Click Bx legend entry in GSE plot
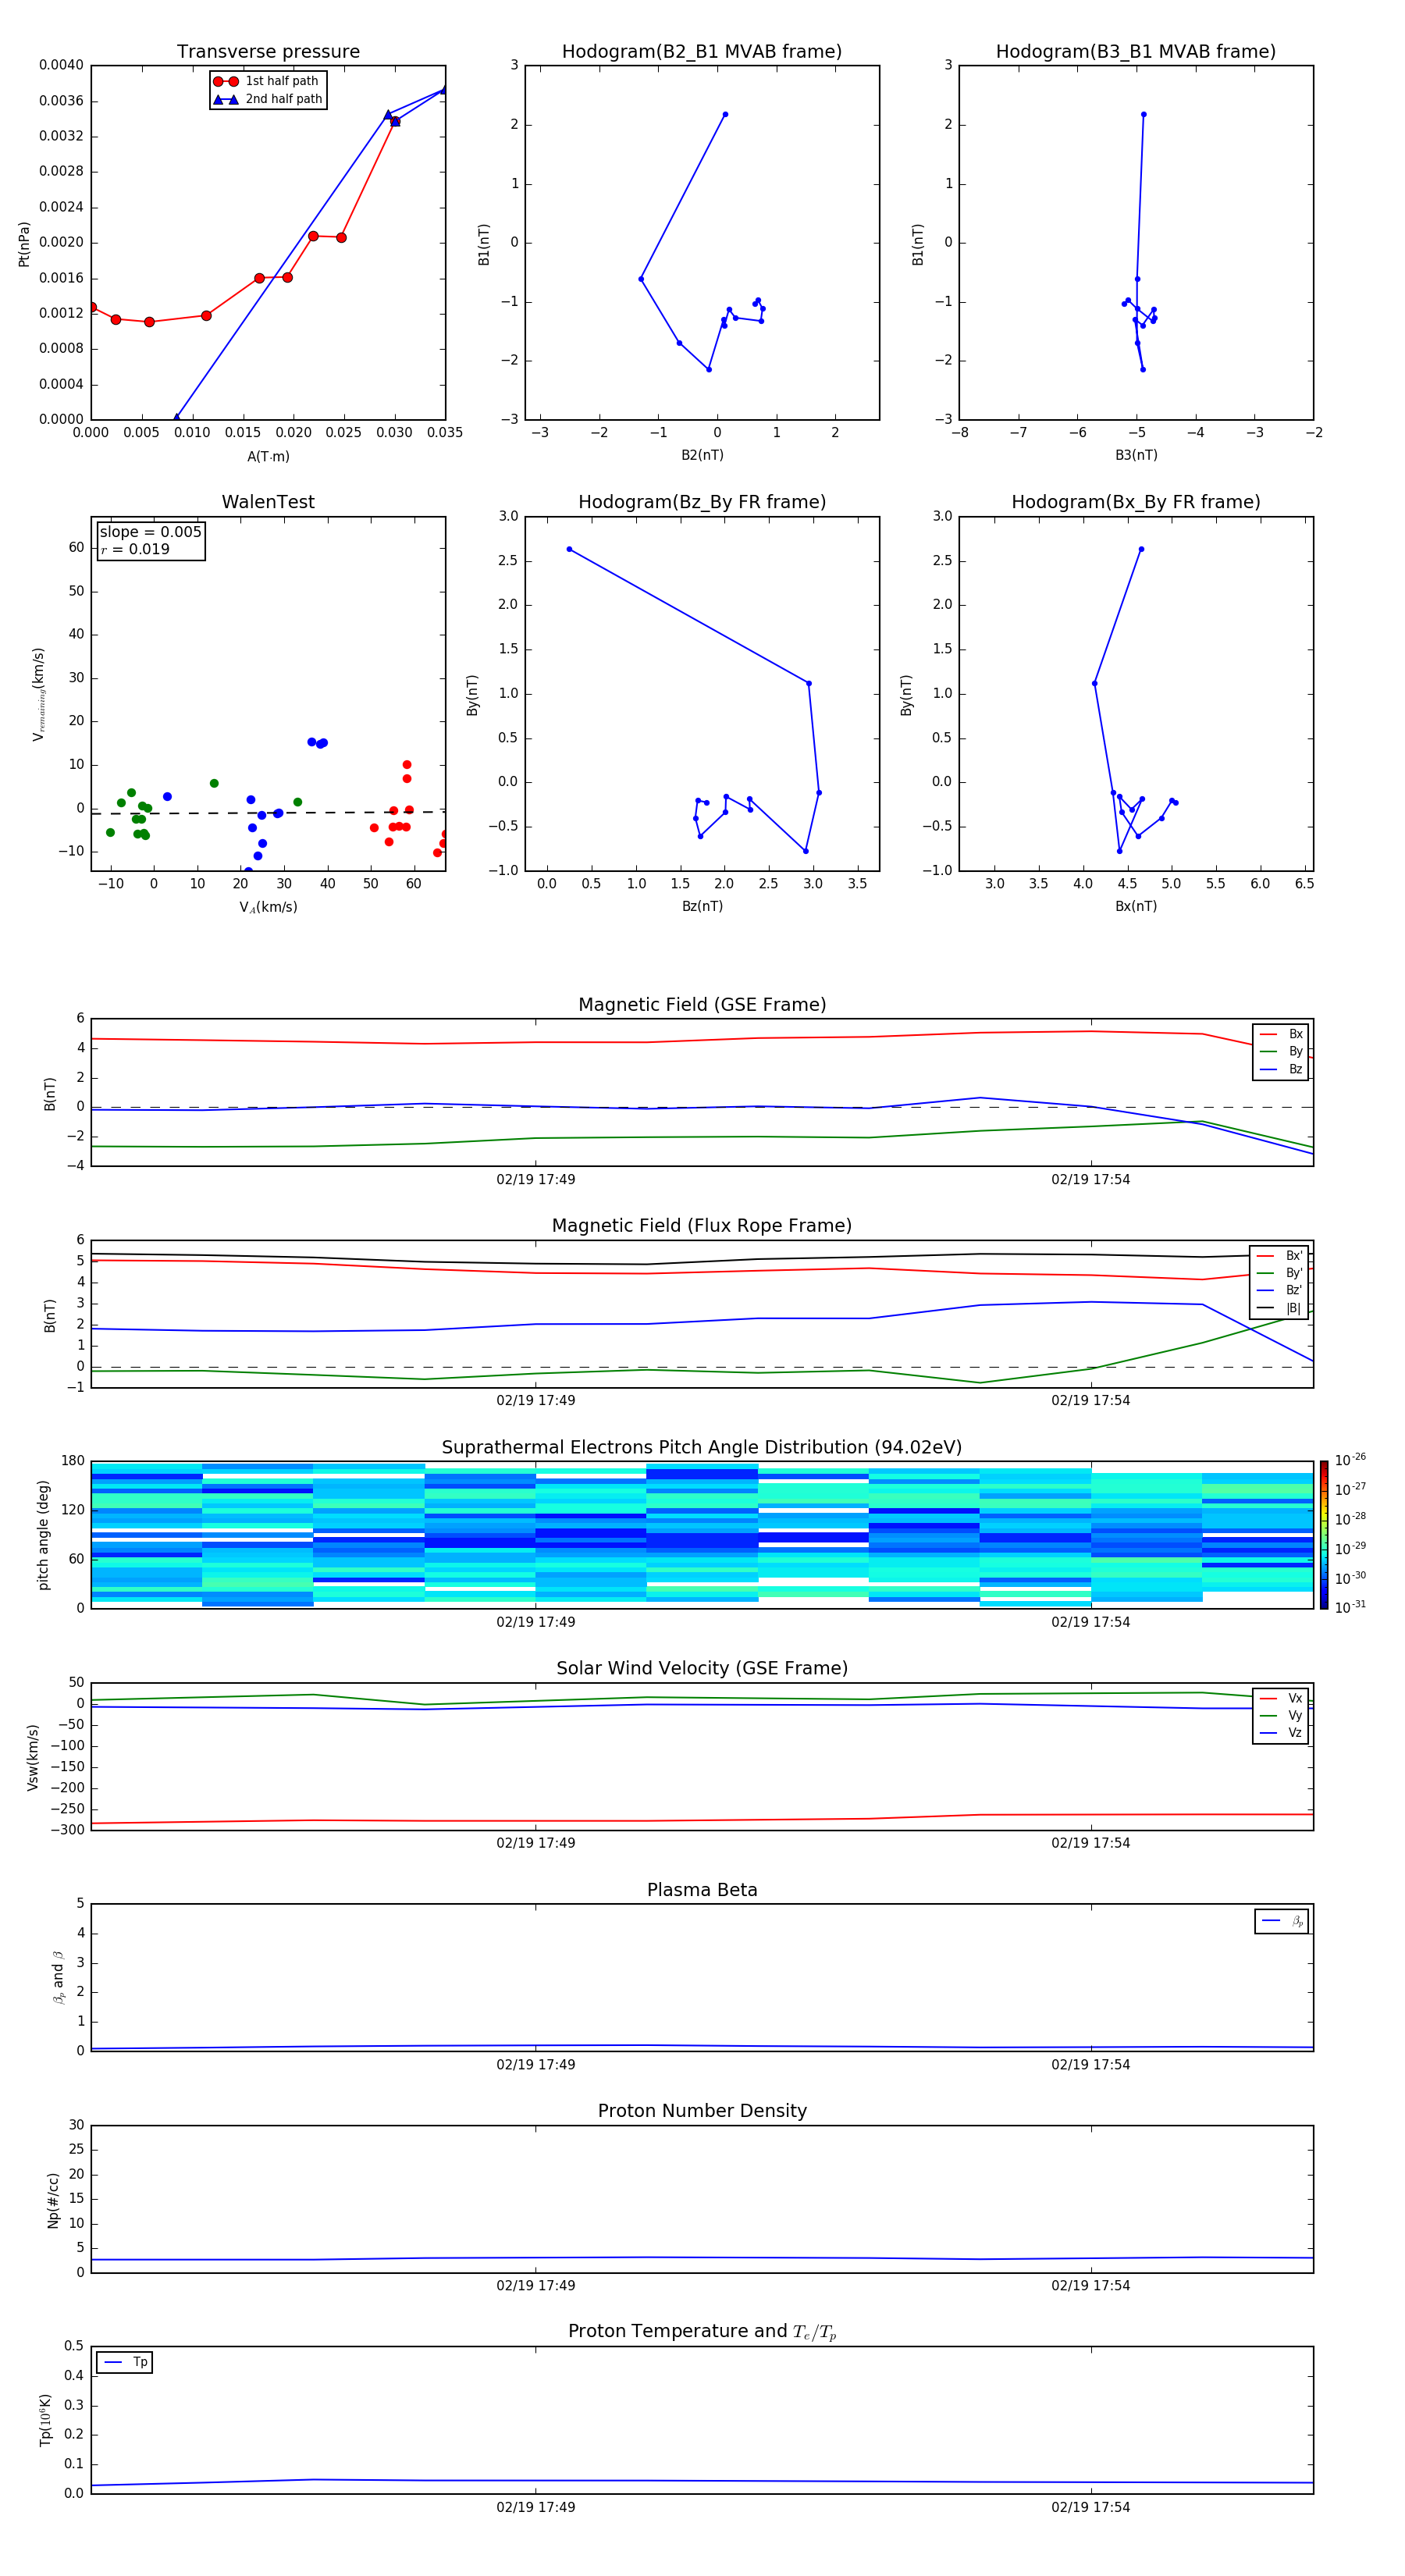The width and height of the screenshot is (1405, 2576). [x=1281, y=1034]
